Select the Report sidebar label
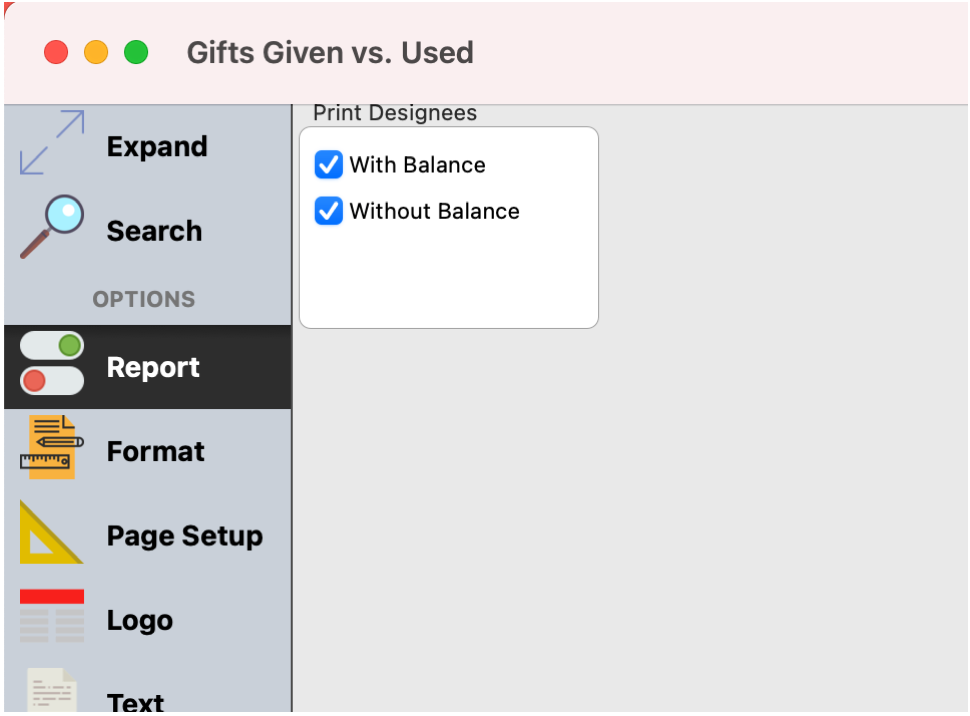 pos(153,368)
